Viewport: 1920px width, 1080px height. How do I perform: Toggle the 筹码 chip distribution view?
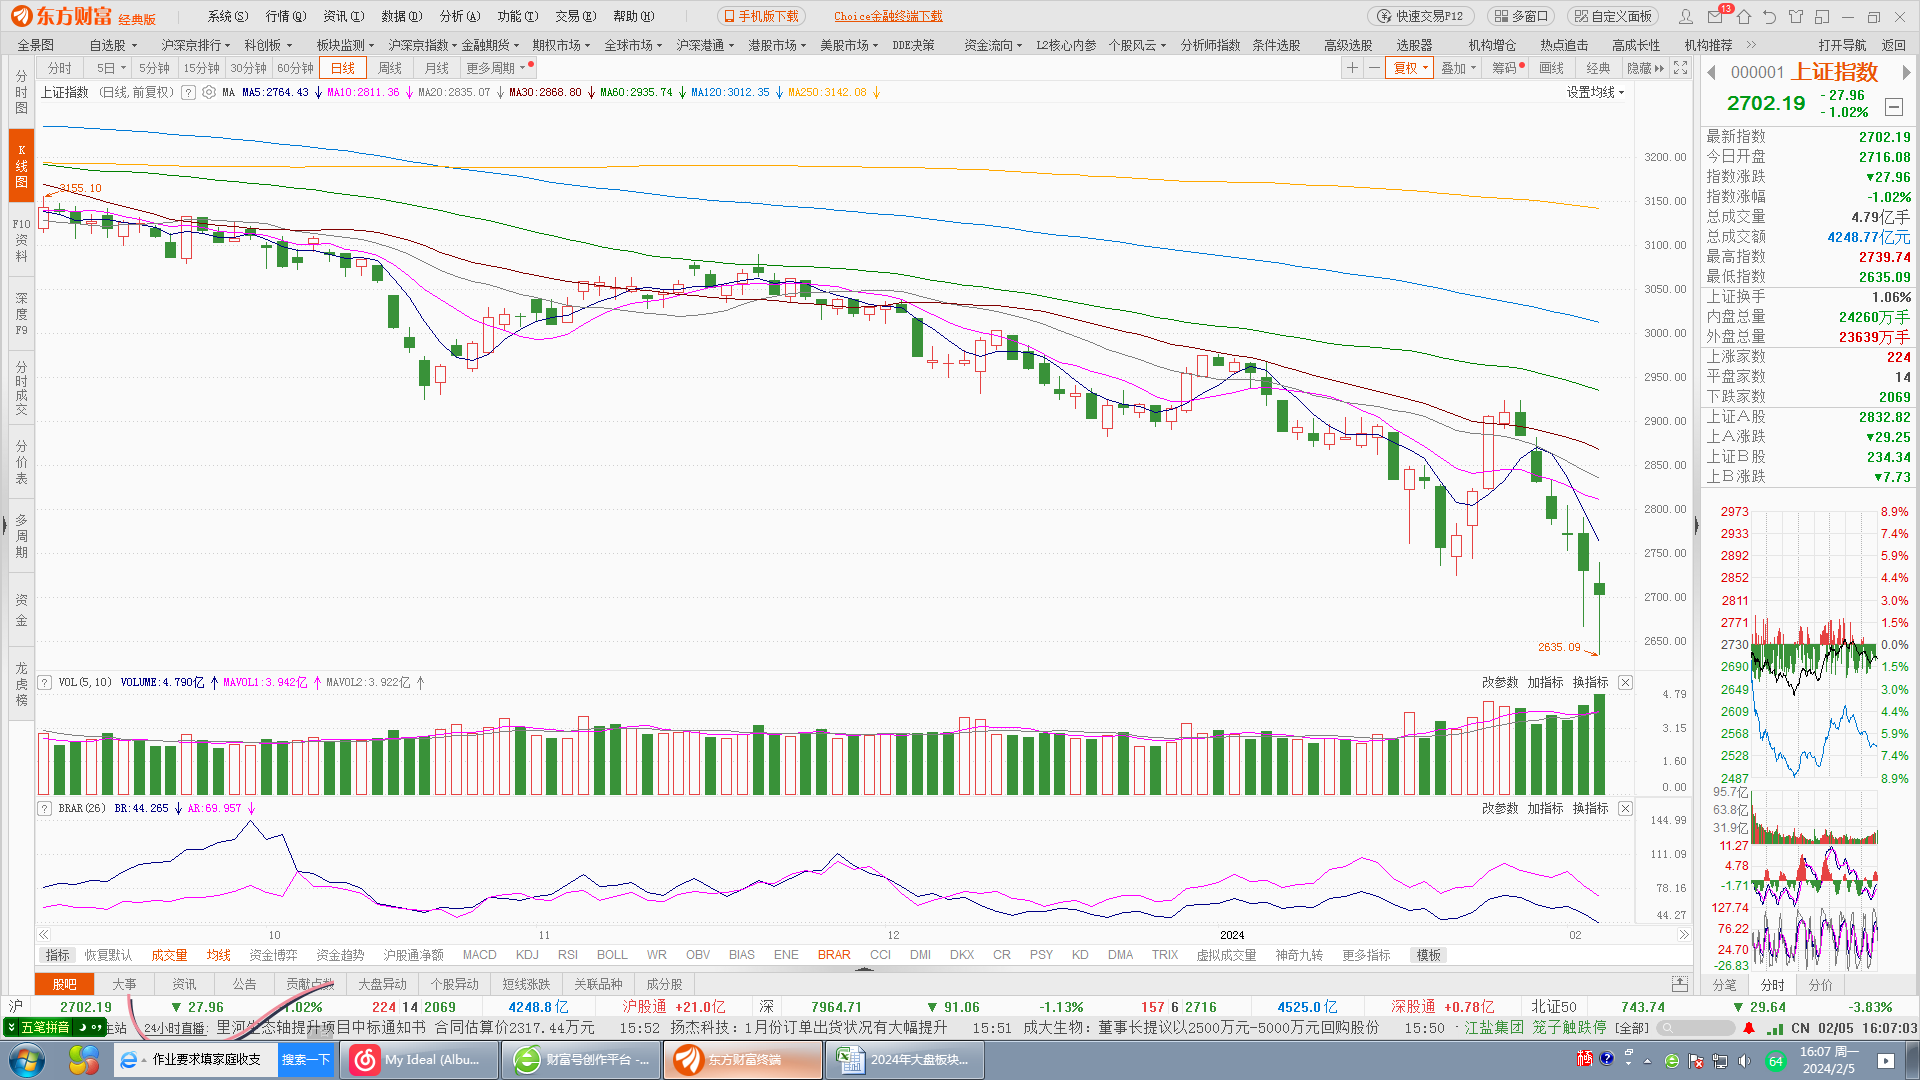1507,68
